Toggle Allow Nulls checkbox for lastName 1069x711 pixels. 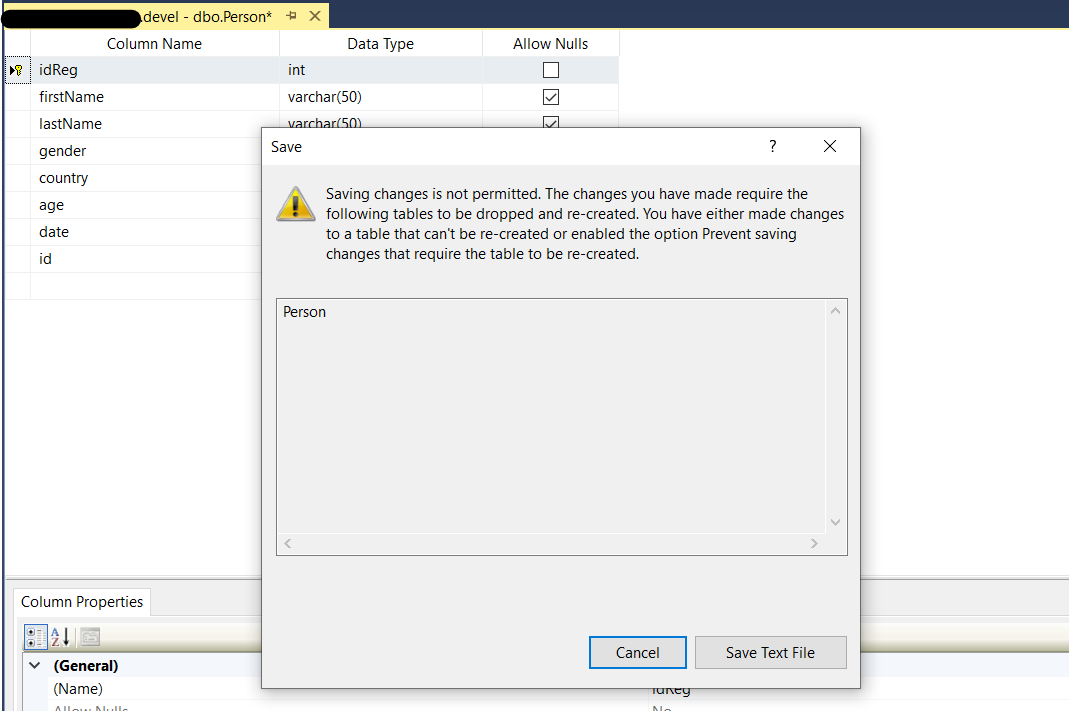point(550,123)
